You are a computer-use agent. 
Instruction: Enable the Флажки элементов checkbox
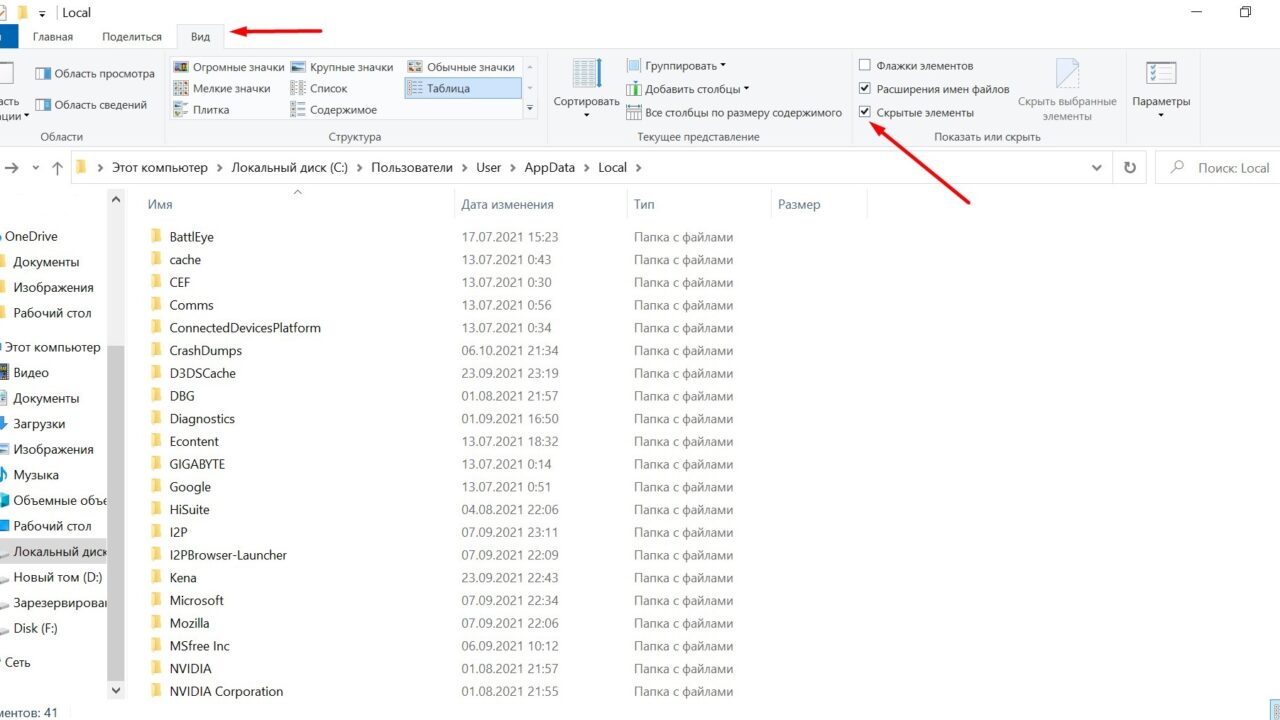point(865,65)
